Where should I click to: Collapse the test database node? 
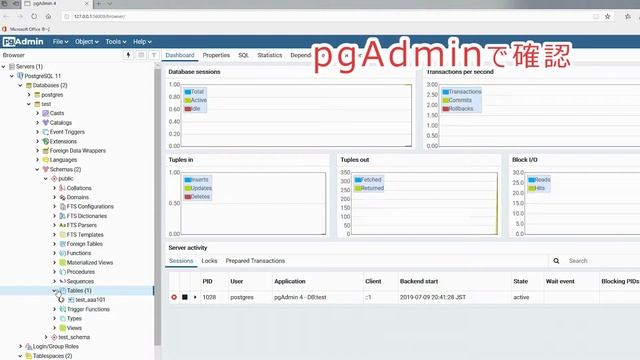pos(29,104)
